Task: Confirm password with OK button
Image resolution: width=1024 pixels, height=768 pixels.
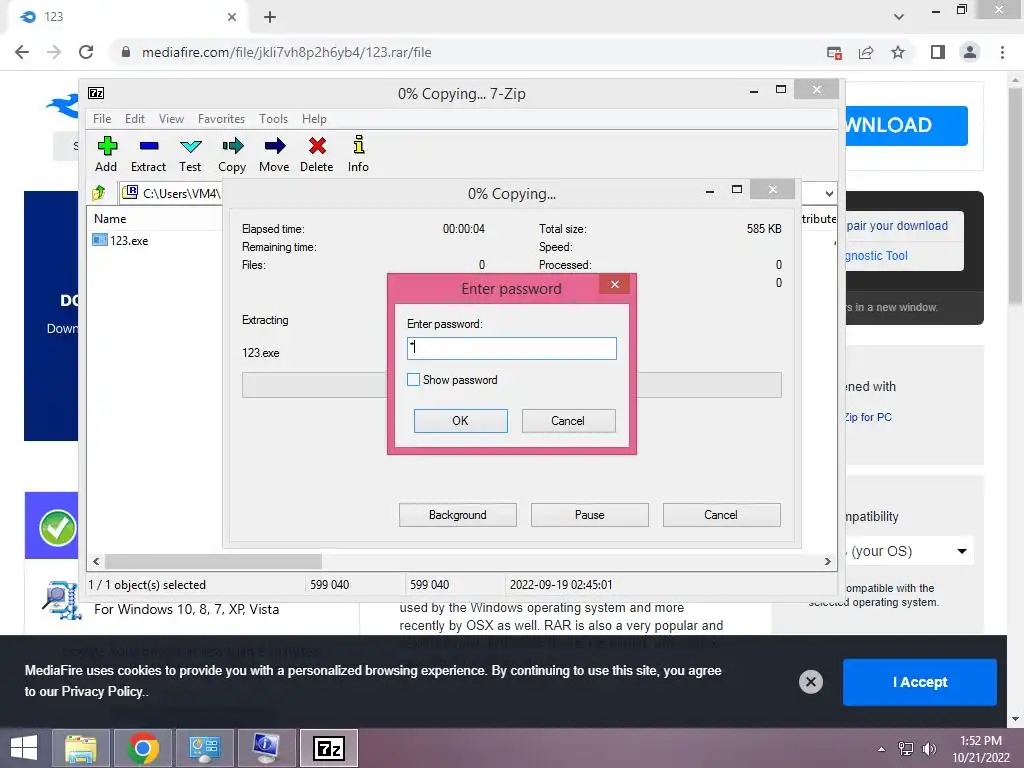Action: pos(460,421)
